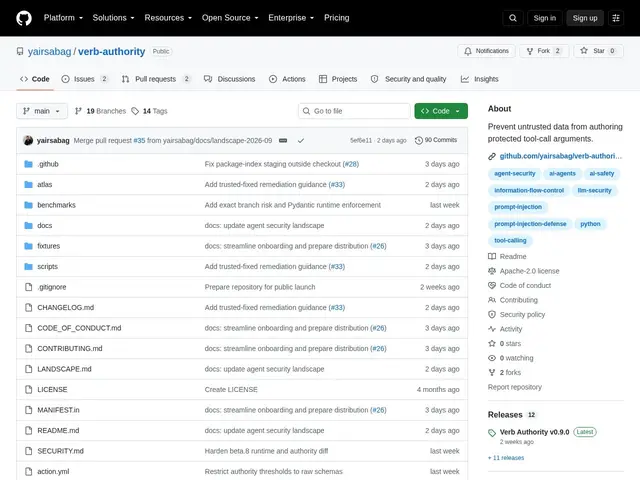640x480 pixels.
Task: Open the Activity link in About
Action: point(505,329)
